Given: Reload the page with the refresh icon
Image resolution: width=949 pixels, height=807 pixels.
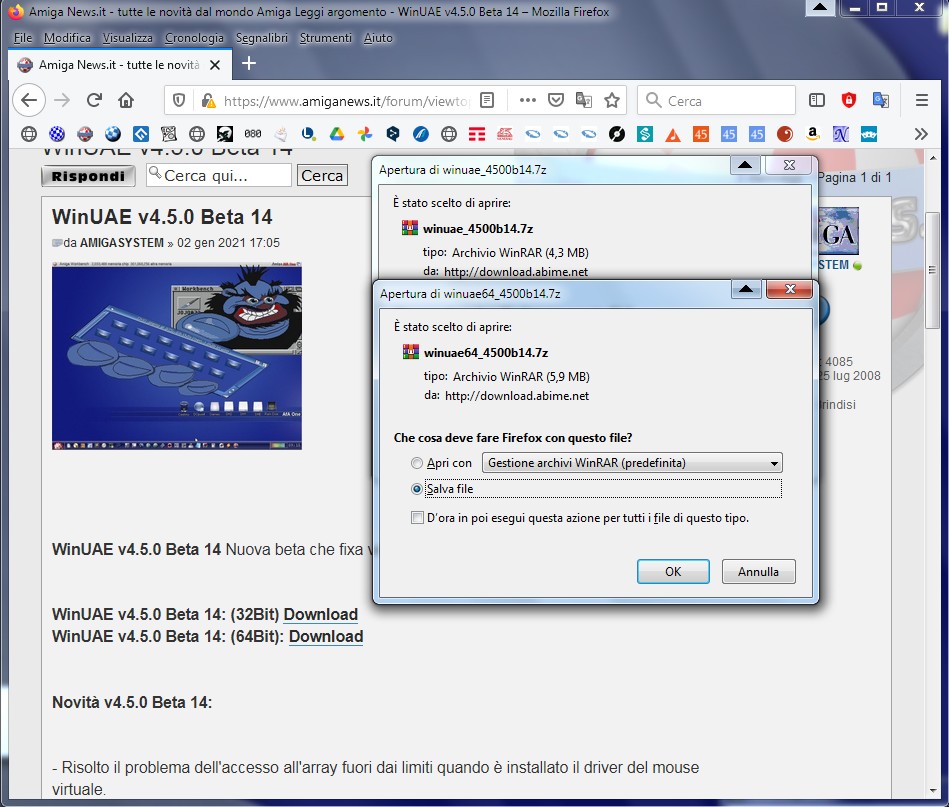Looking at the screenshot, I should click(x=94, y=100).
